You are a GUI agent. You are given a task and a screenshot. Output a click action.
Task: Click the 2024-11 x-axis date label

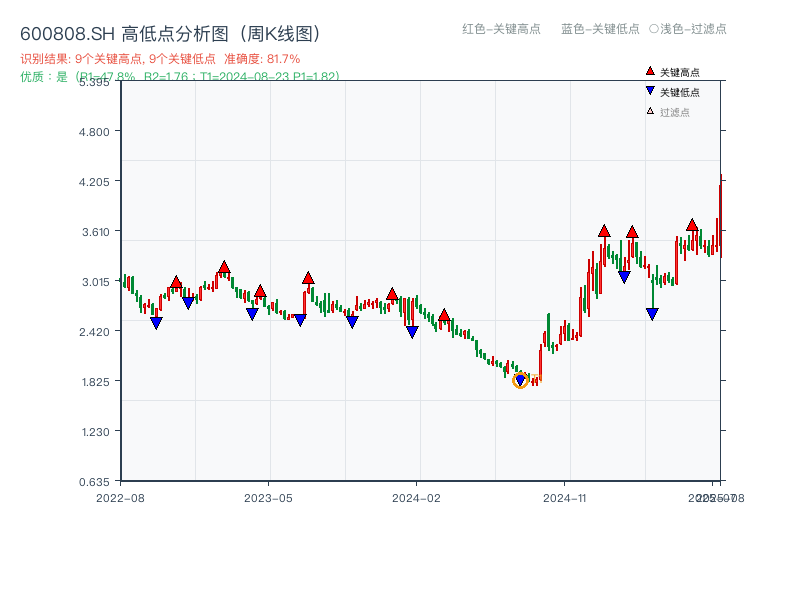[x=564, y=497]
